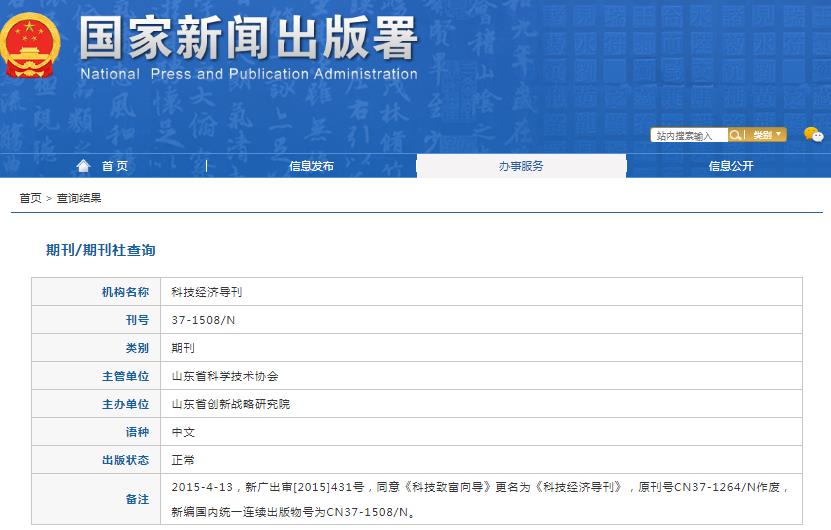Open the 信息发布 navigation tab
The width and height of the screenshot is (831, 530).
pyautogui.click(x=311, y=166)
